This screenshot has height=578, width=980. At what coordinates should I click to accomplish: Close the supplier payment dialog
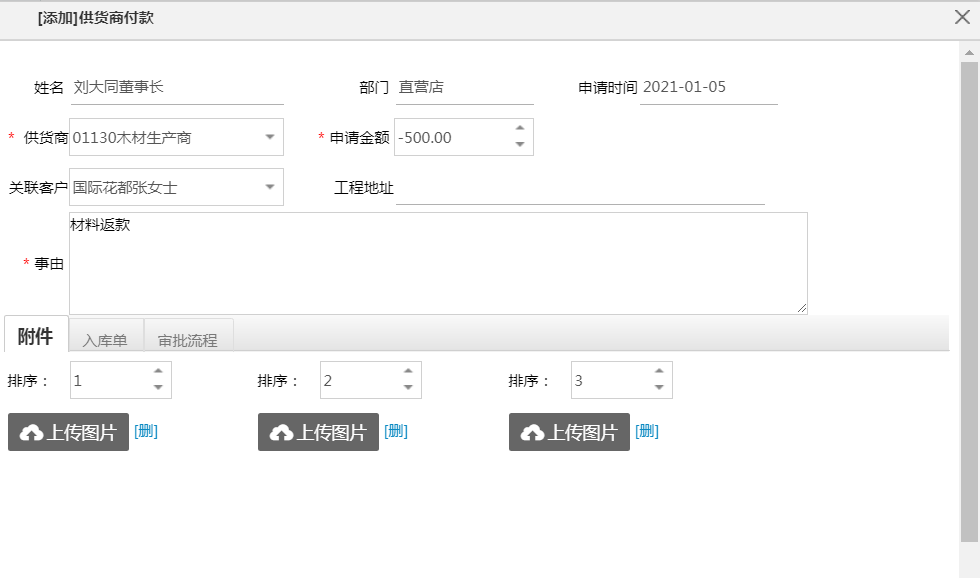click(962, 17)
